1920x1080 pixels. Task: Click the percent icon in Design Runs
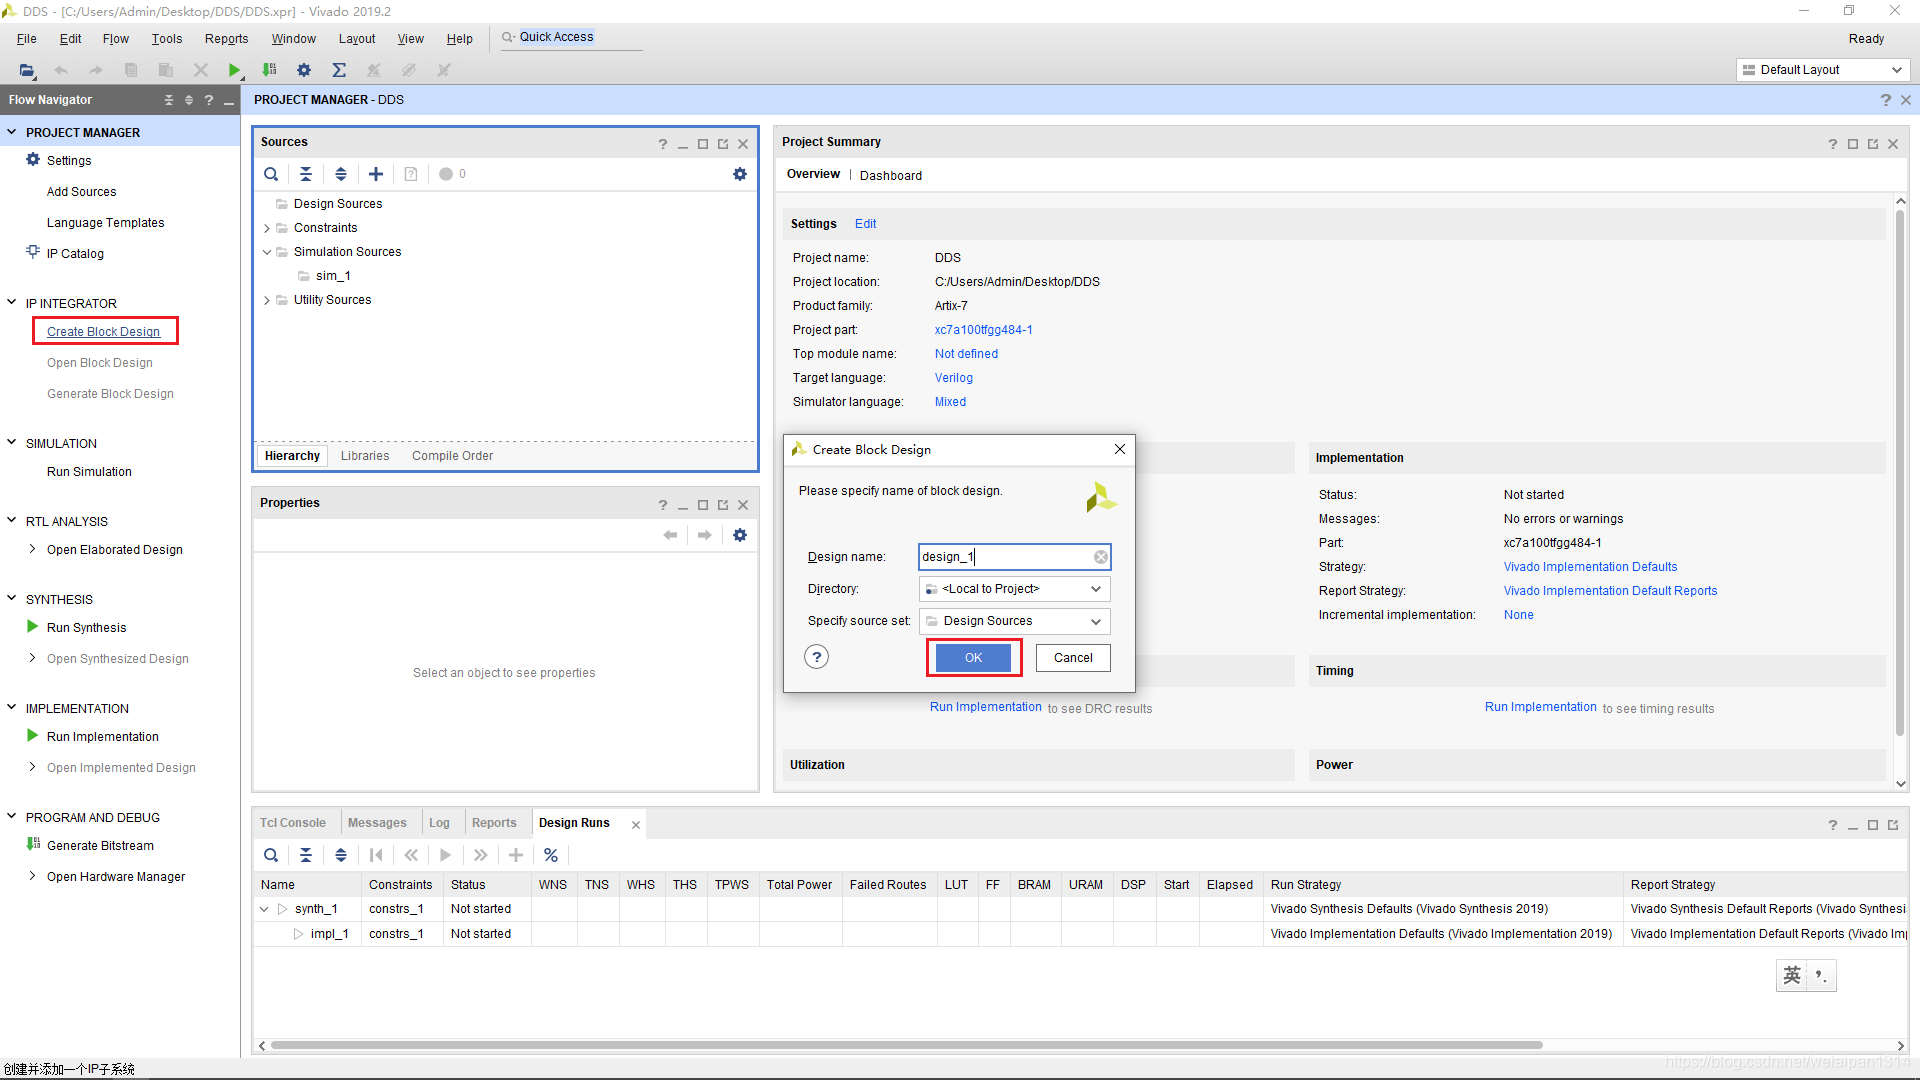(551, 855)
